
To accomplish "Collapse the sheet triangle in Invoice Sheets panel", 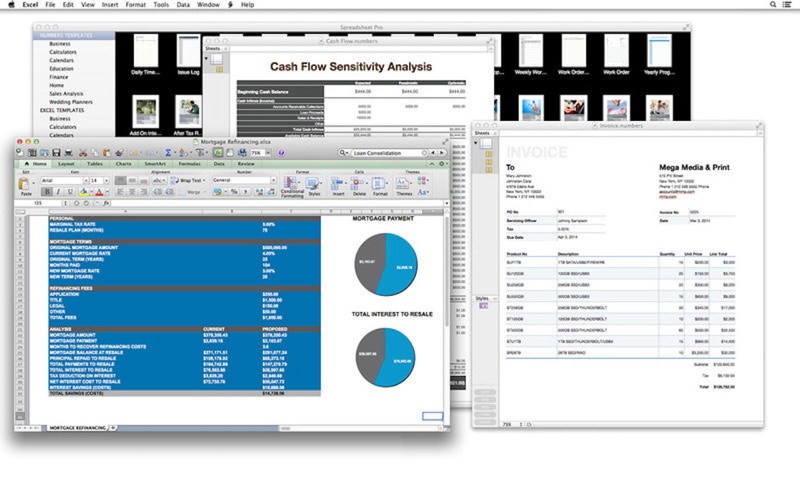I will [x=476, y=143].
